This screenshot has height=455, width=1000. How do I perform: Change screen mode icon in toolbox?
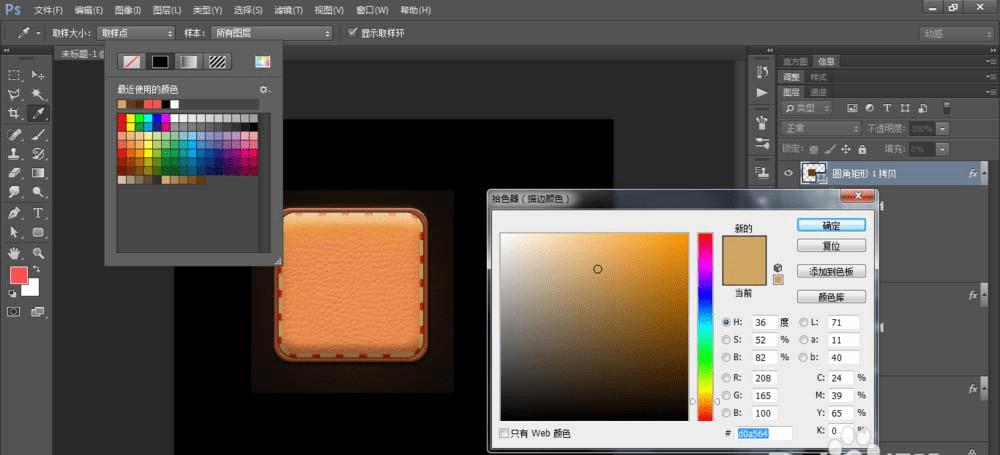pos(38,311)
